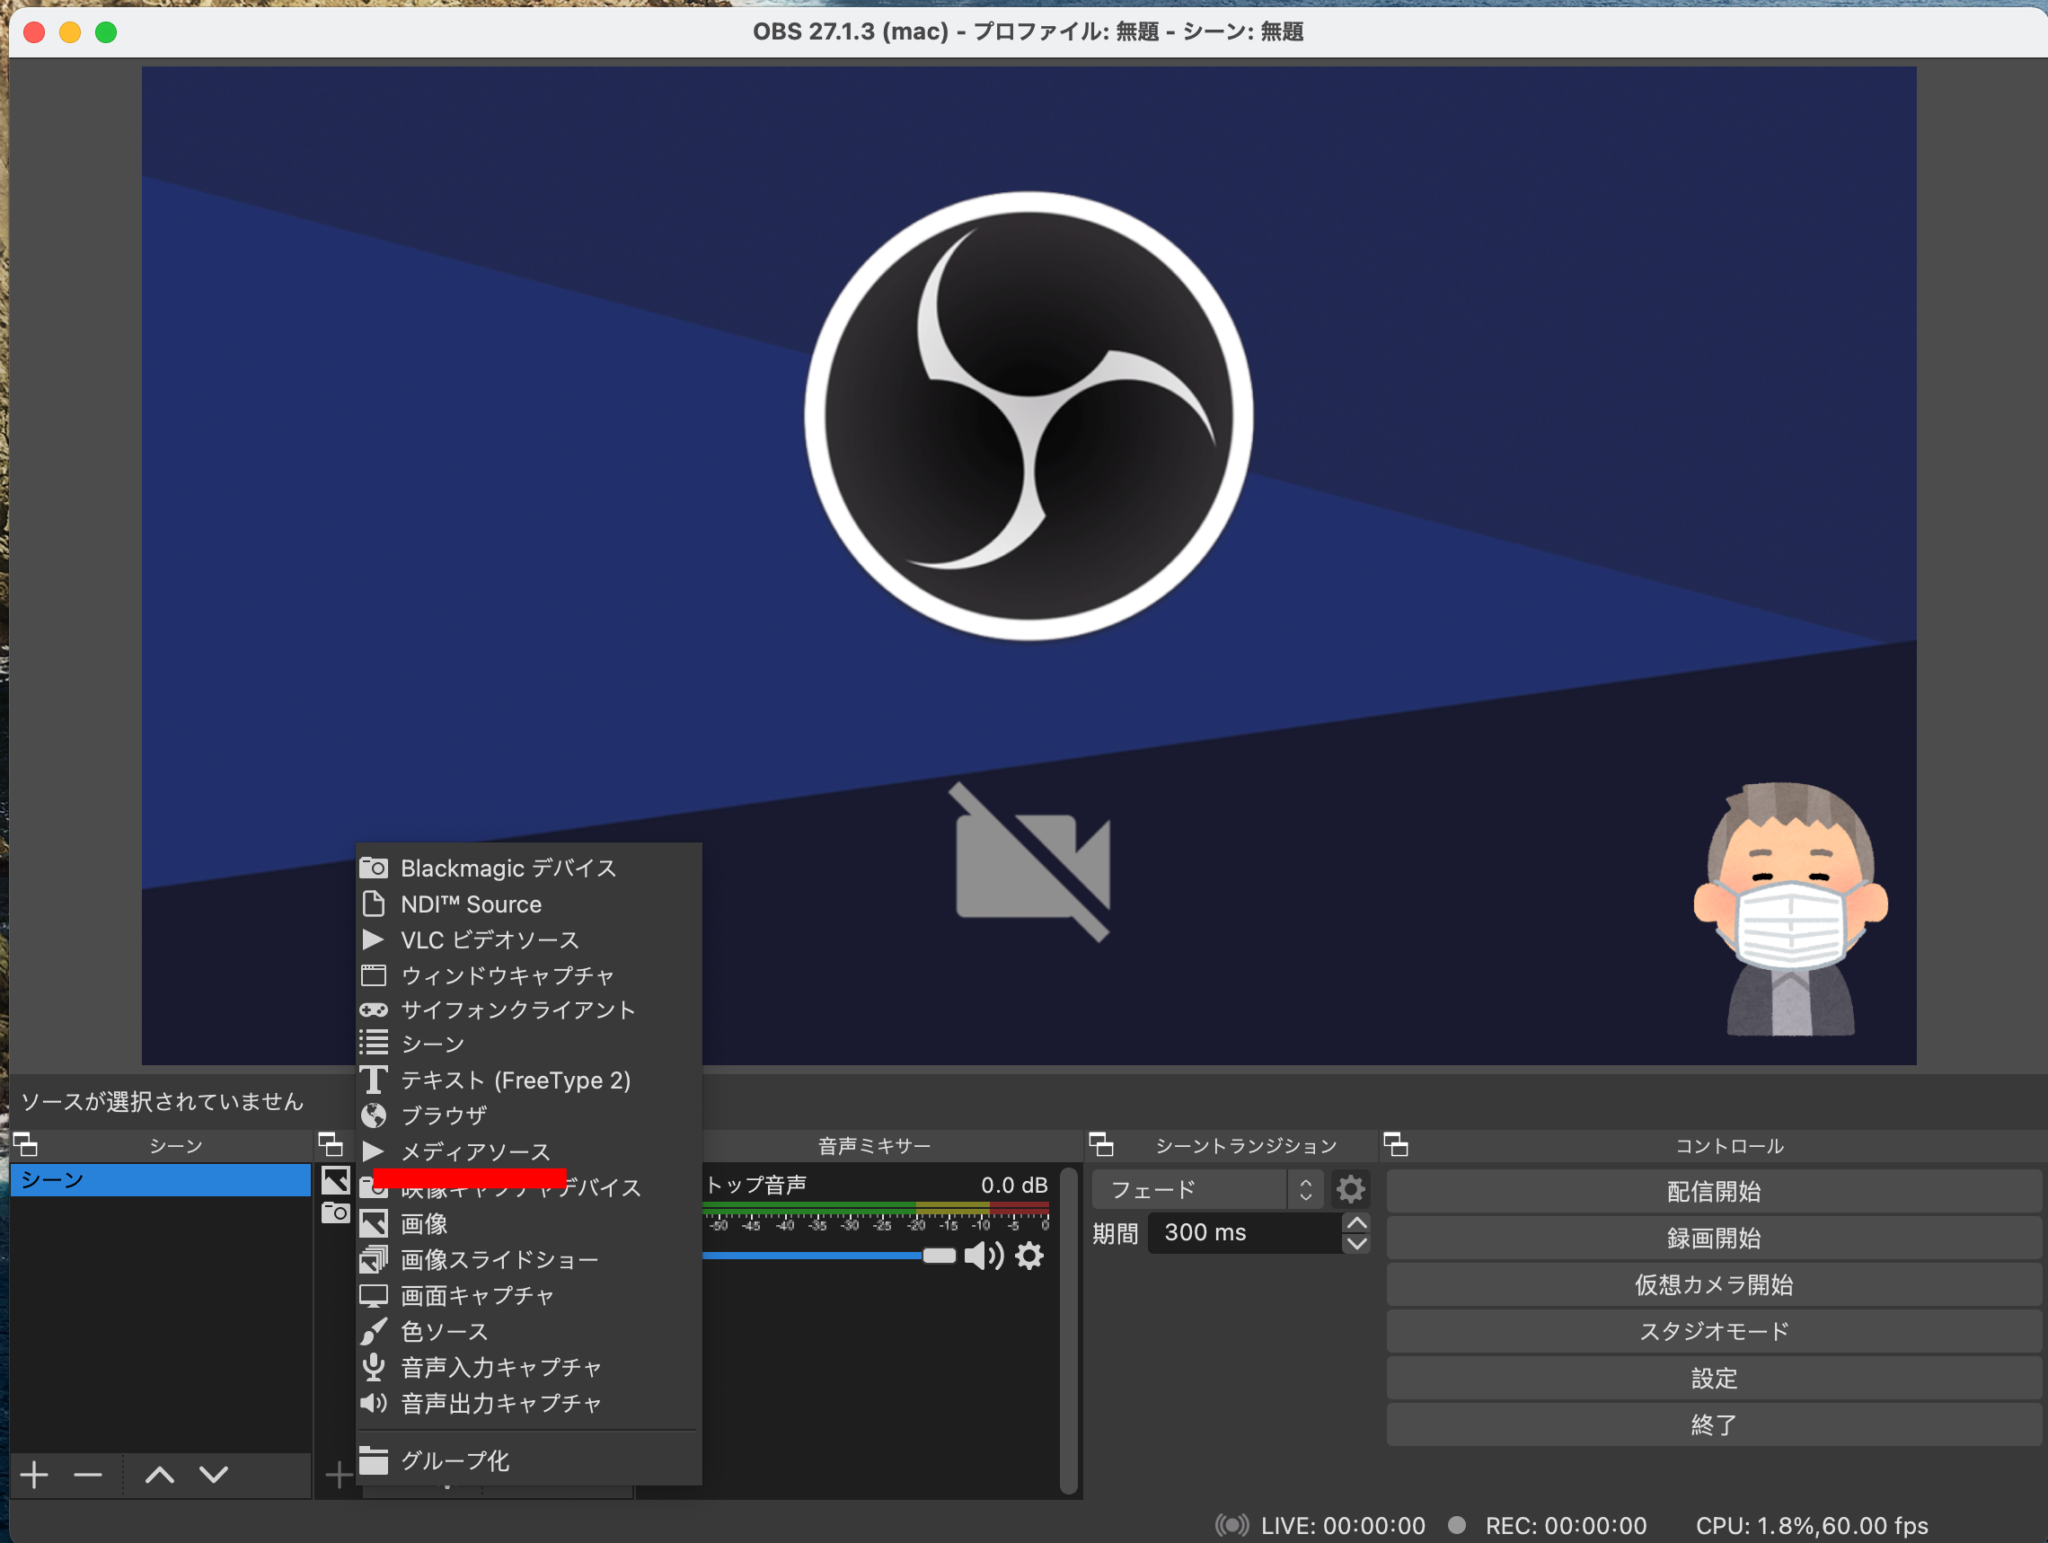Enable スタジオモード
2048x1543 pixels.
pyautogui.click(x=1714, y=1331)
